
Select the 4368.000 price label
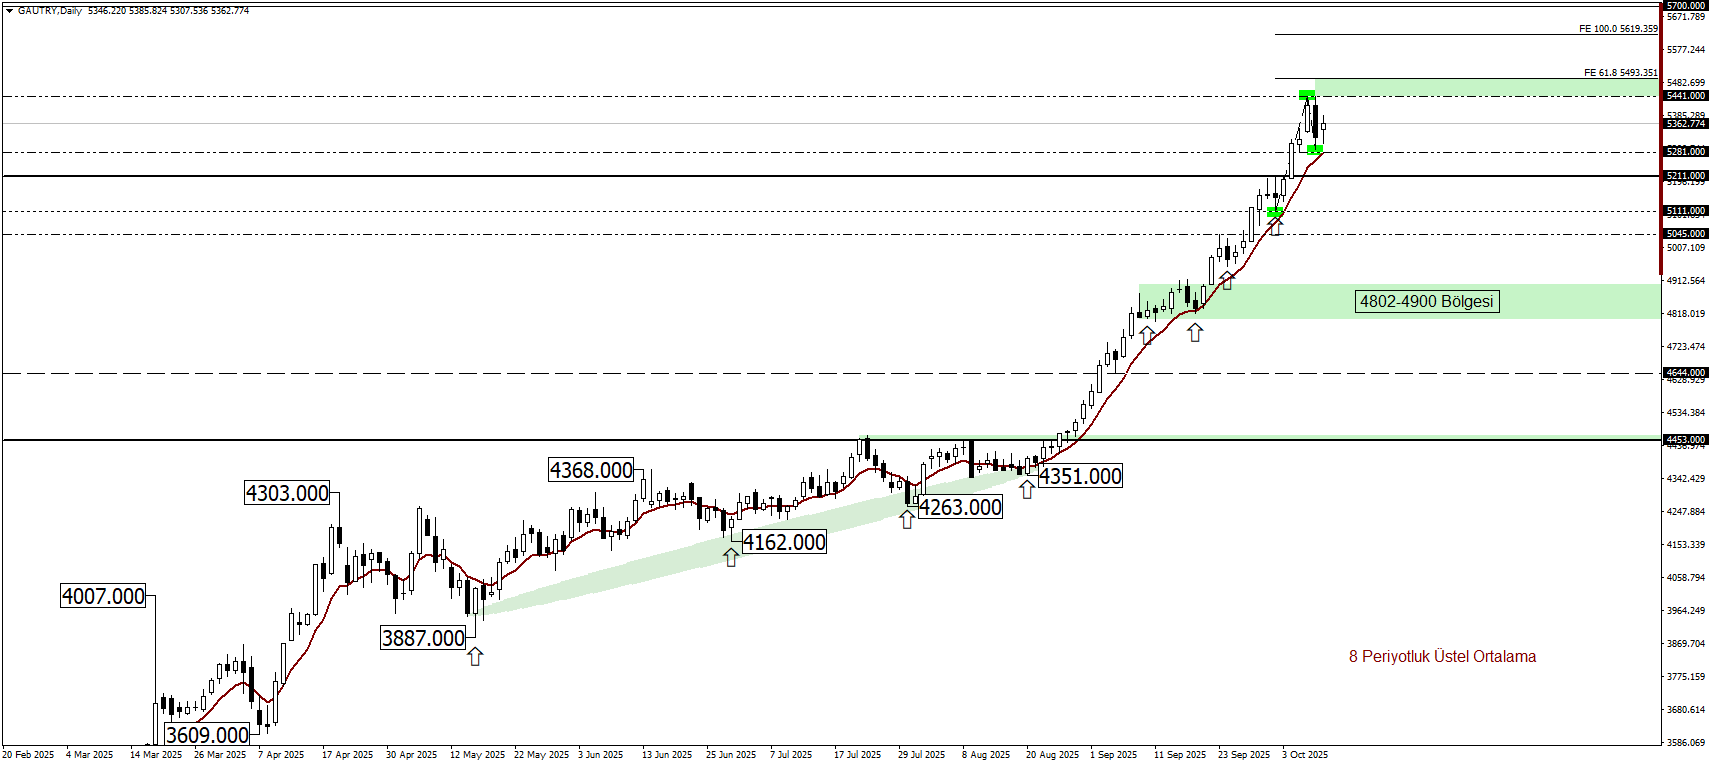click(x=591, y=470)
